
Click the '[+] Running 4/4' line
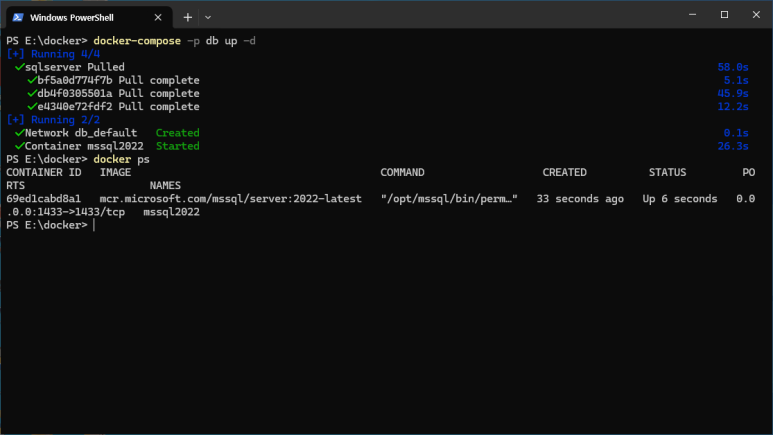(x=53, y=54)
